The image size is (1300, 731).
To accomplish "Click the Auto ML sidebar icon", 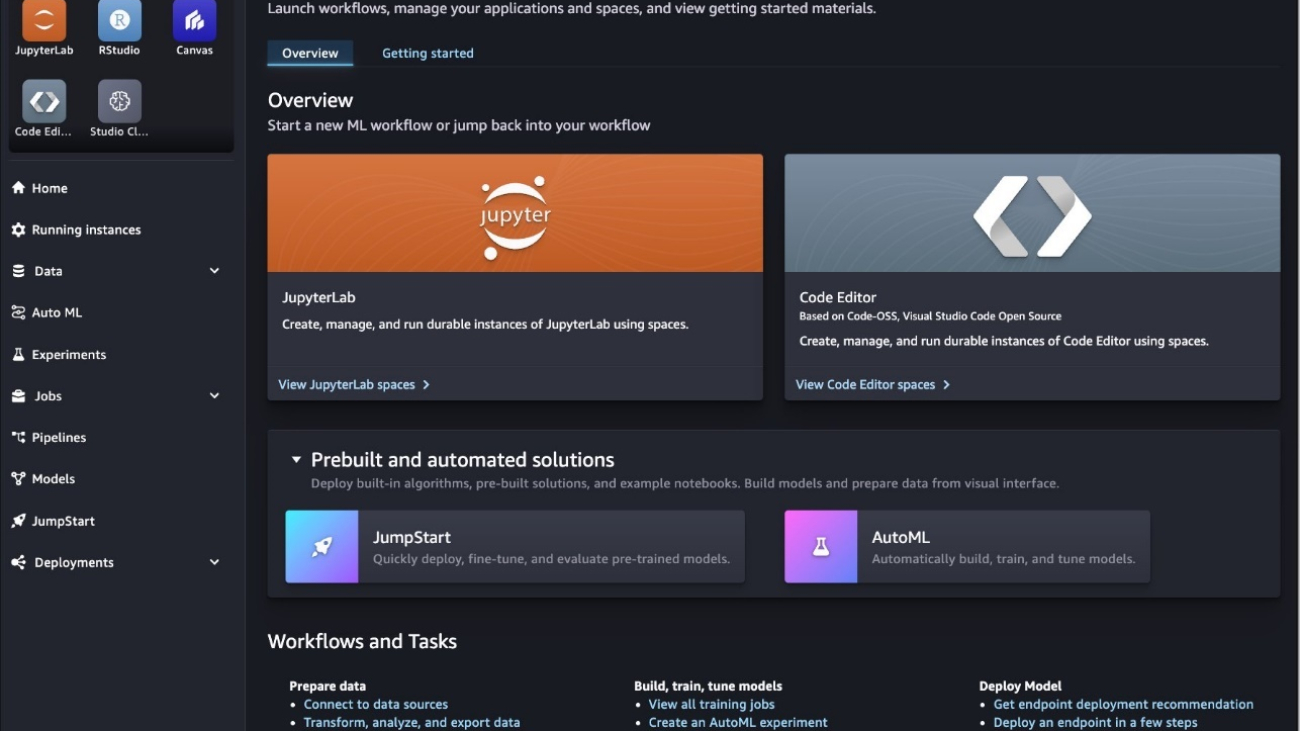I will pyautogui.click(x=18, y=313).
